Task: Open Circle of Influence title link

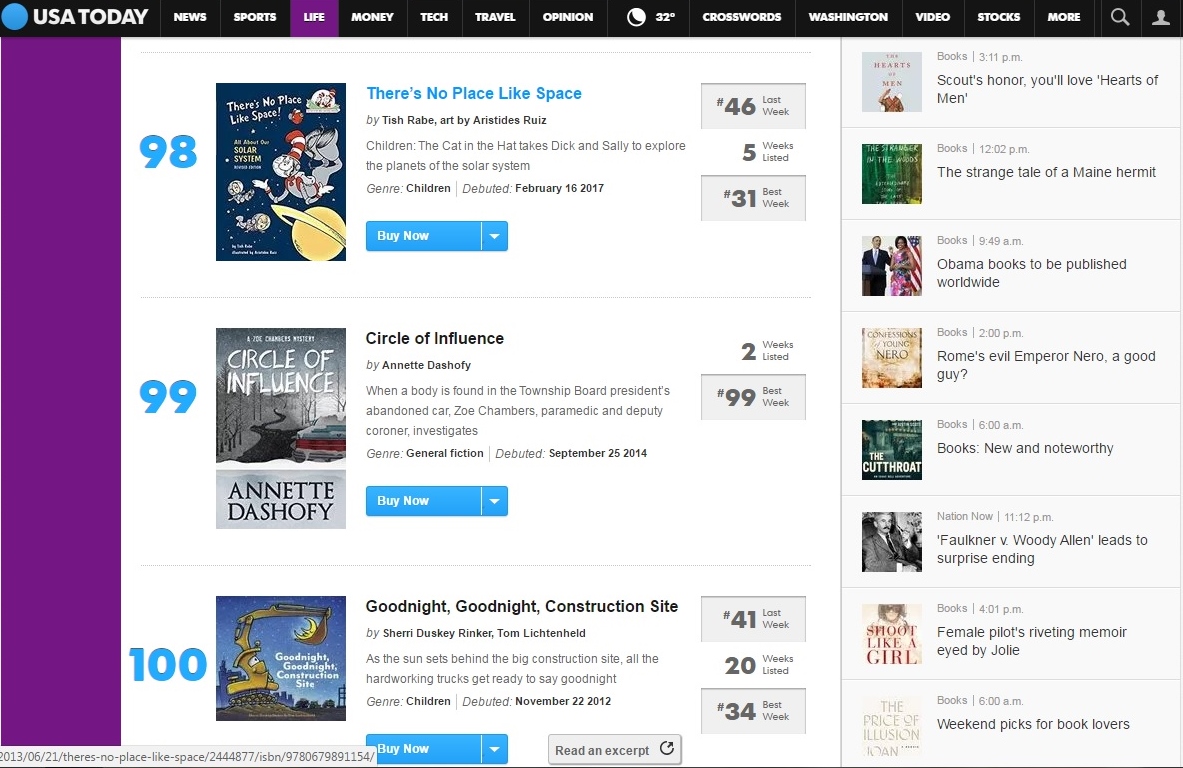Action: tap(435, 339)
